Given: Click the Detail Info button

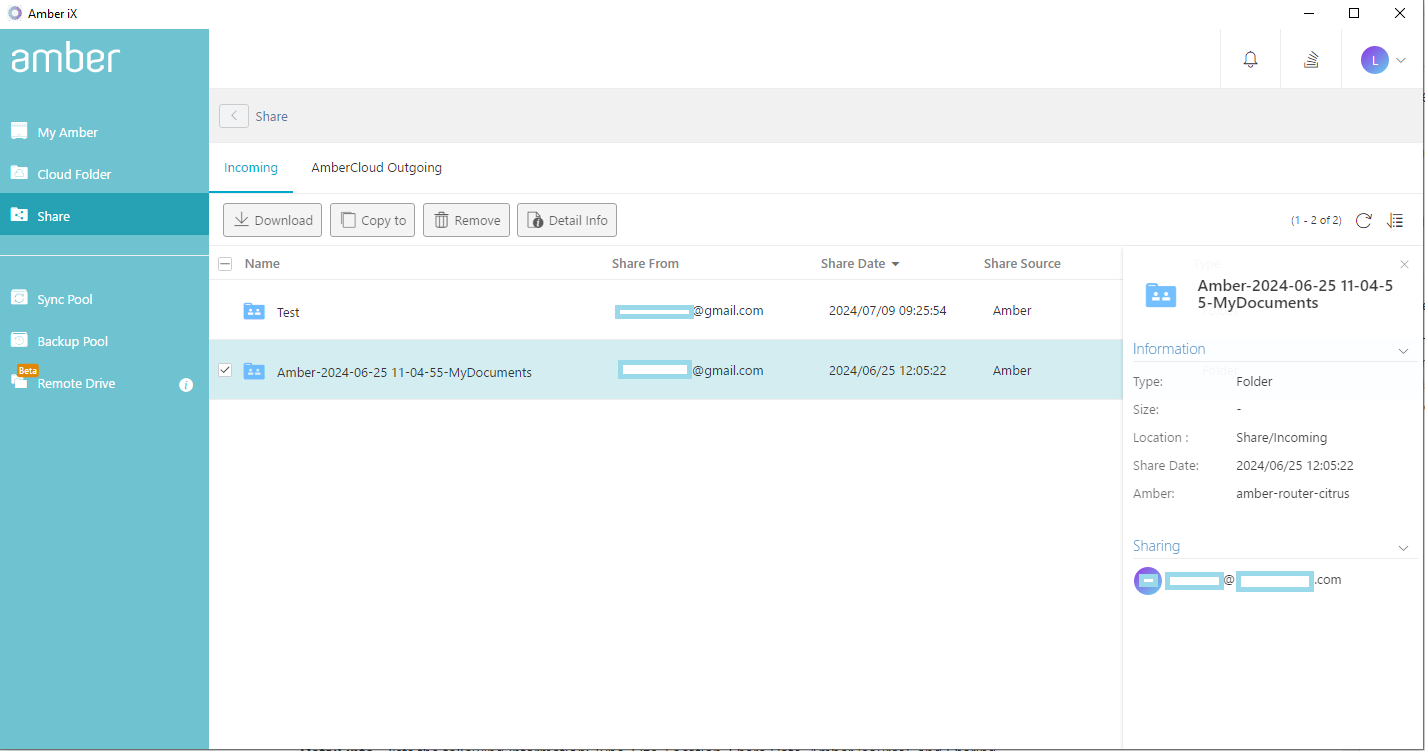Looking at the screenshot, I should click(567, 220).
